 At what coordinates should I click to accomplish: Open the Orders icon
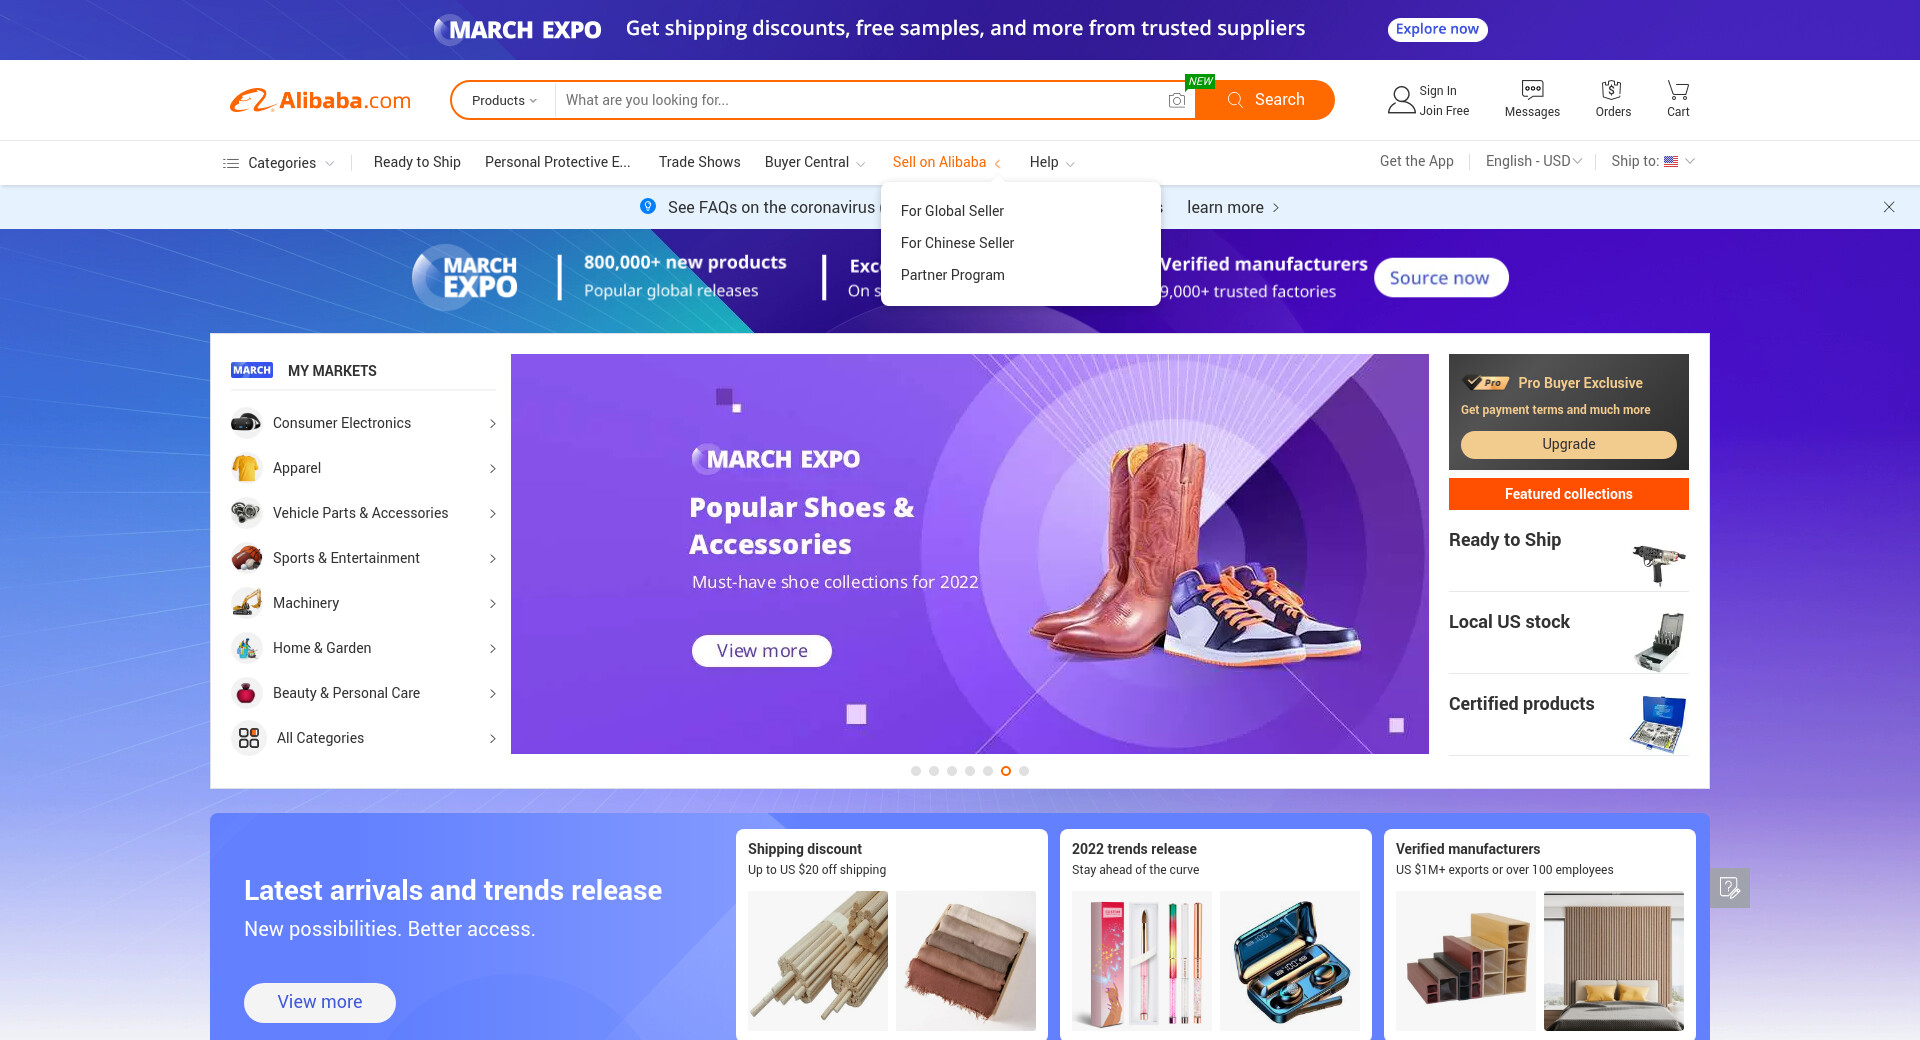1612,89
